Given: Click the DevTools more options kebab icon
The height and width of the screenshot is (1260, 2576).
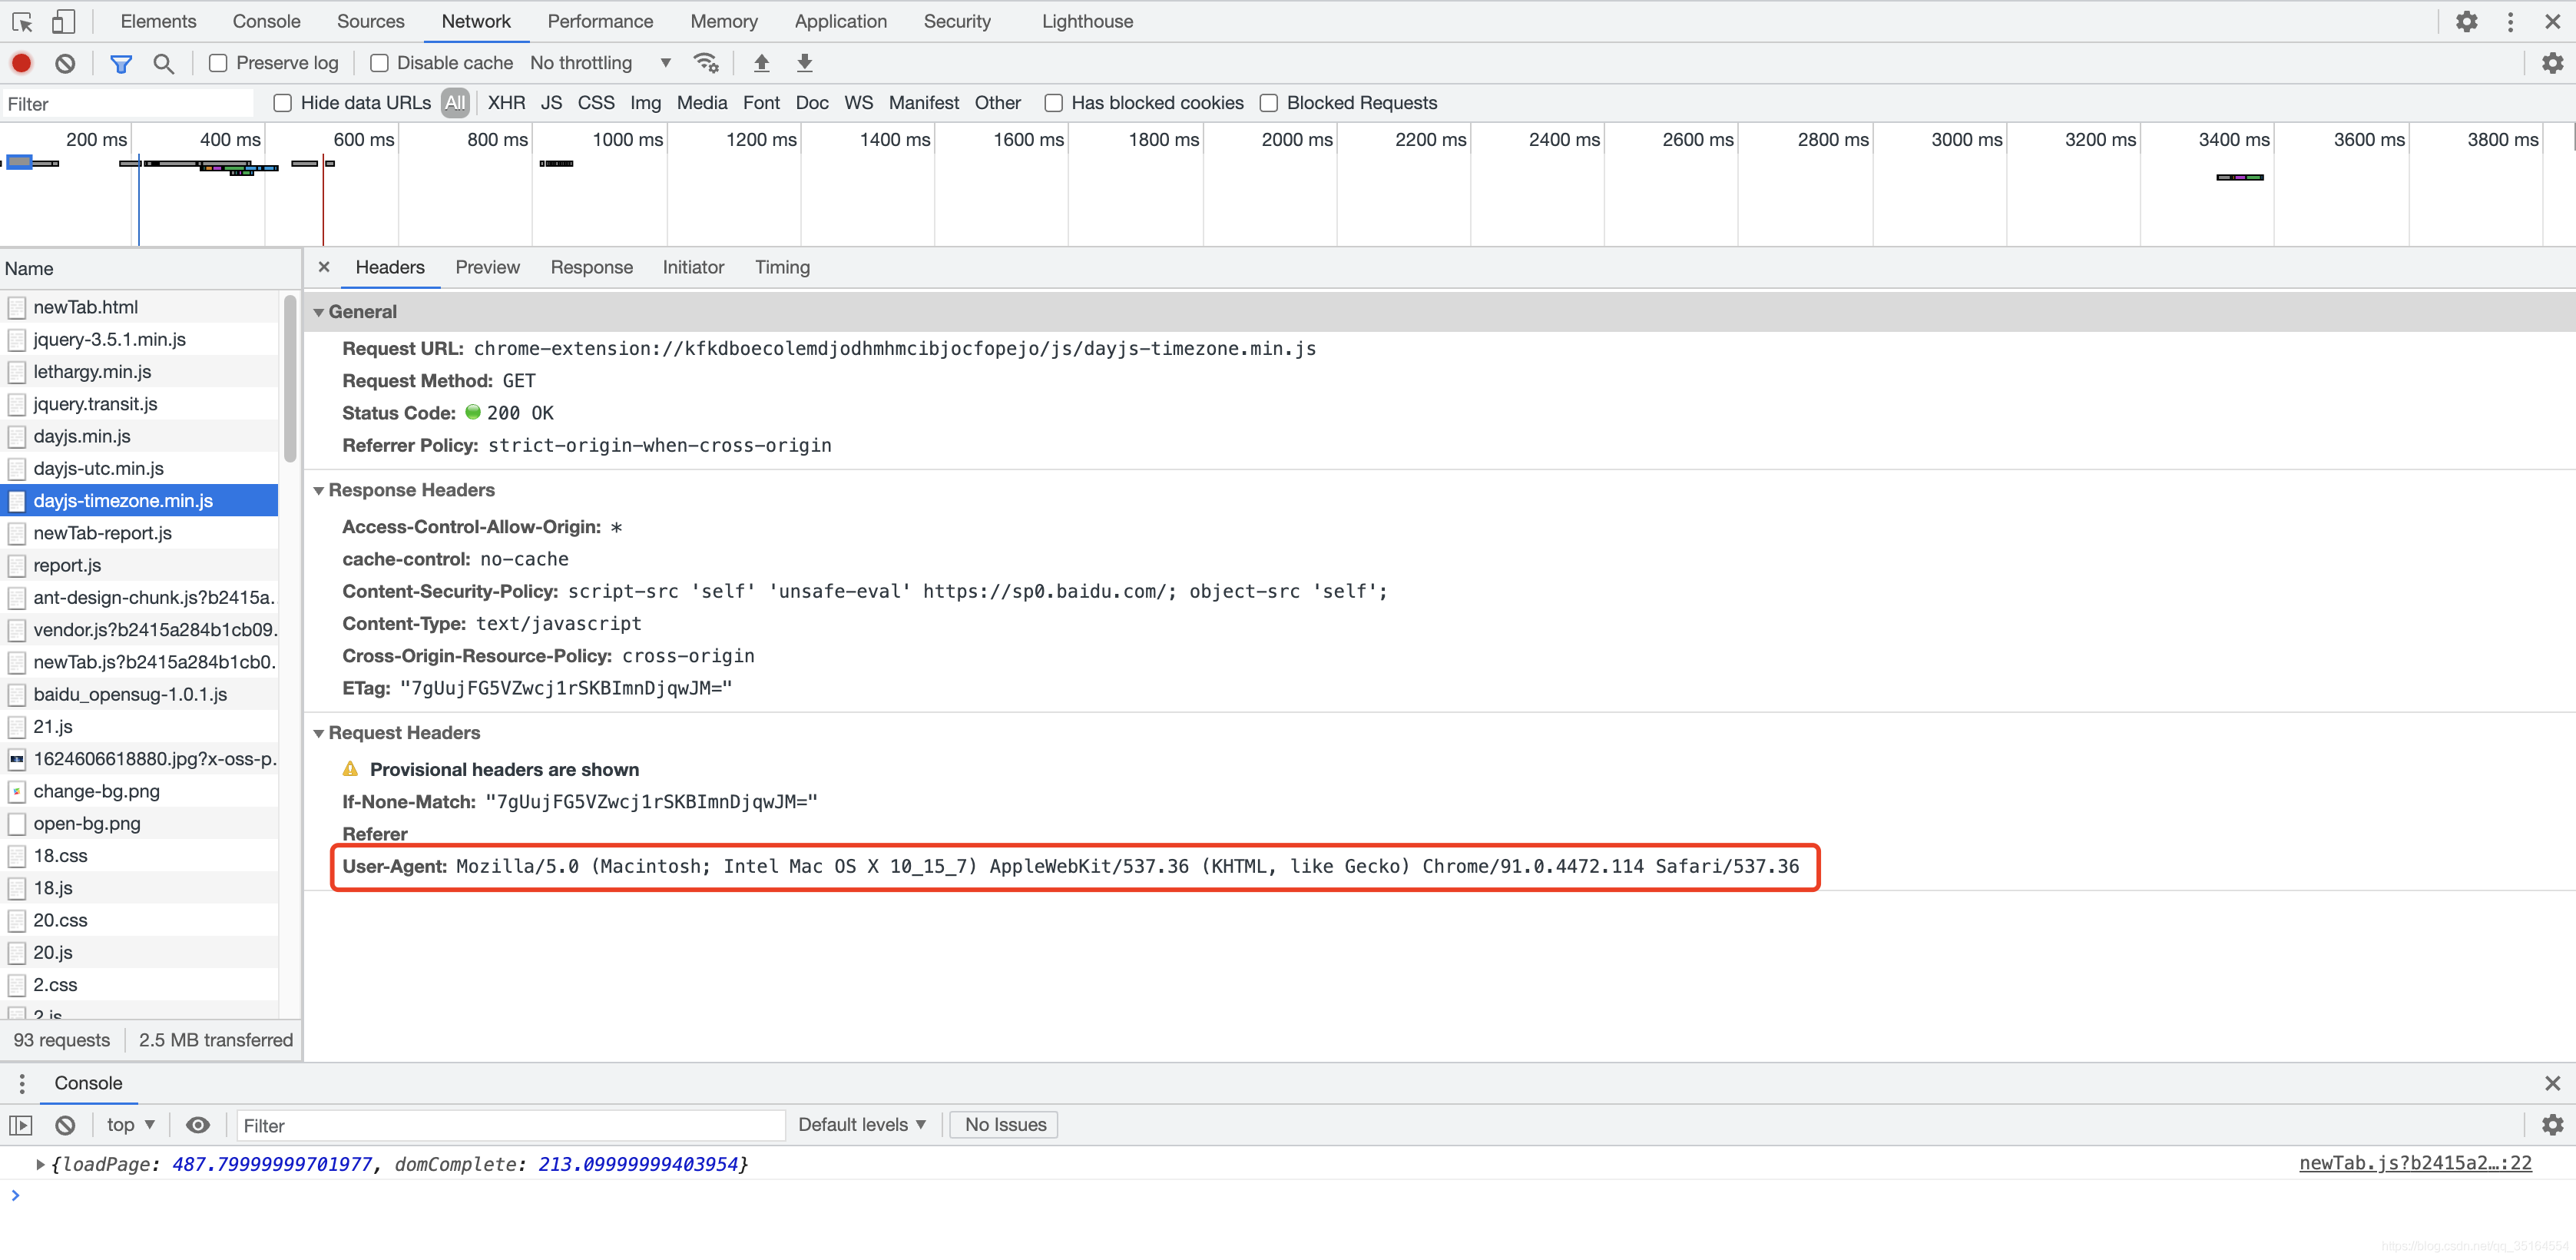Looking at the screenshot, I should (2510, 22).
